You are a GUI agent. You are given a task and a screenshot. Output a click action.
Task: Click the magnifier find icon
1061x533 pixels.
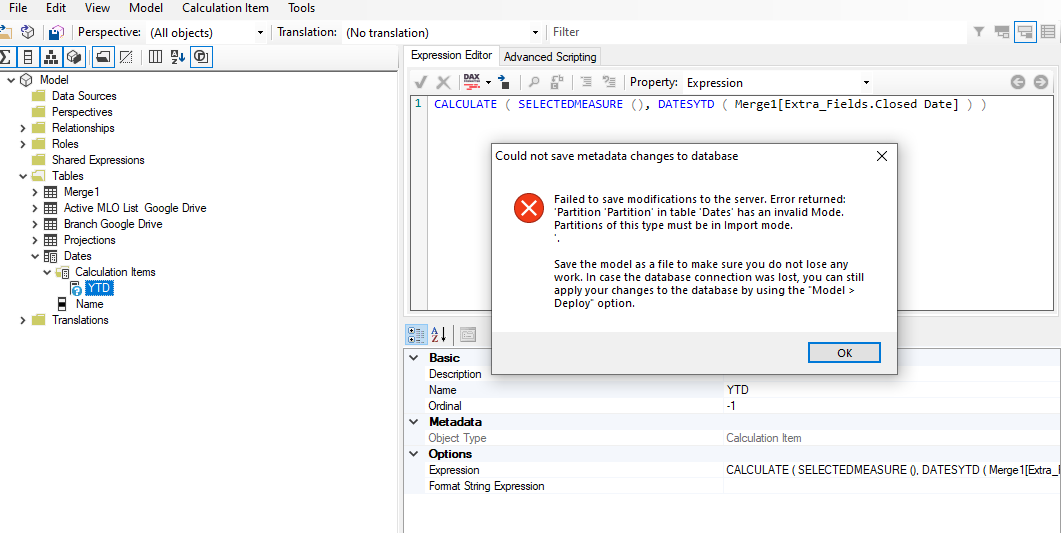pos(534,83)
